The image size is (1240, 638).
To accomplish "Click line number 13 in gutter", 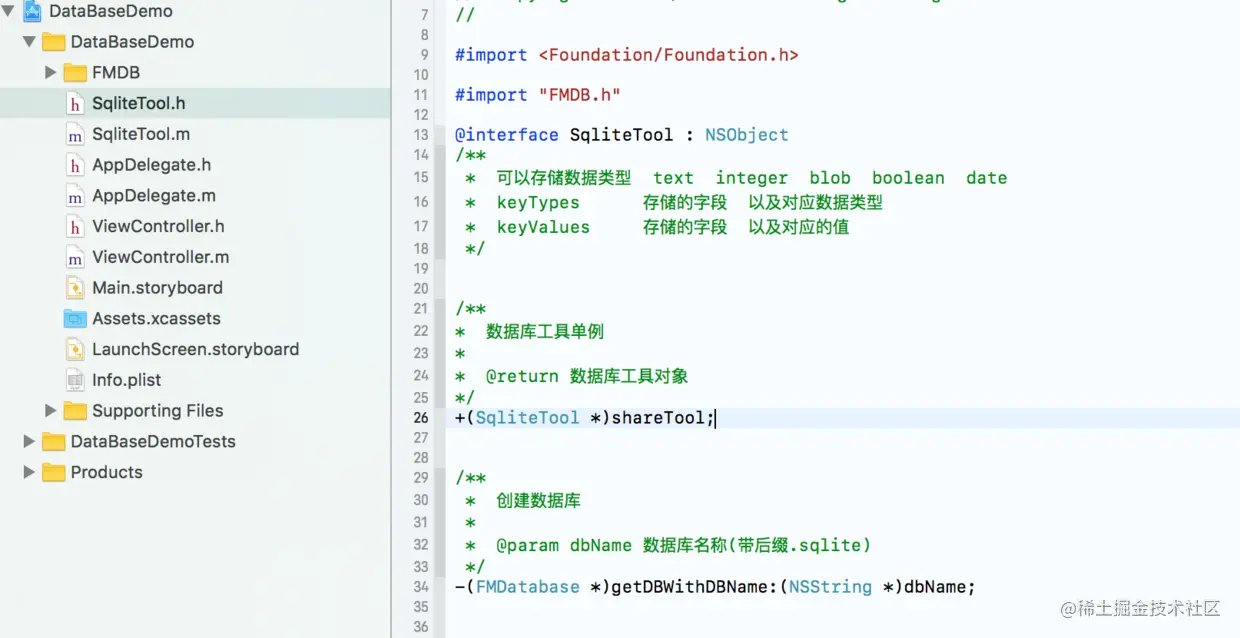I will pyautogui.click(x=421, y=135).
